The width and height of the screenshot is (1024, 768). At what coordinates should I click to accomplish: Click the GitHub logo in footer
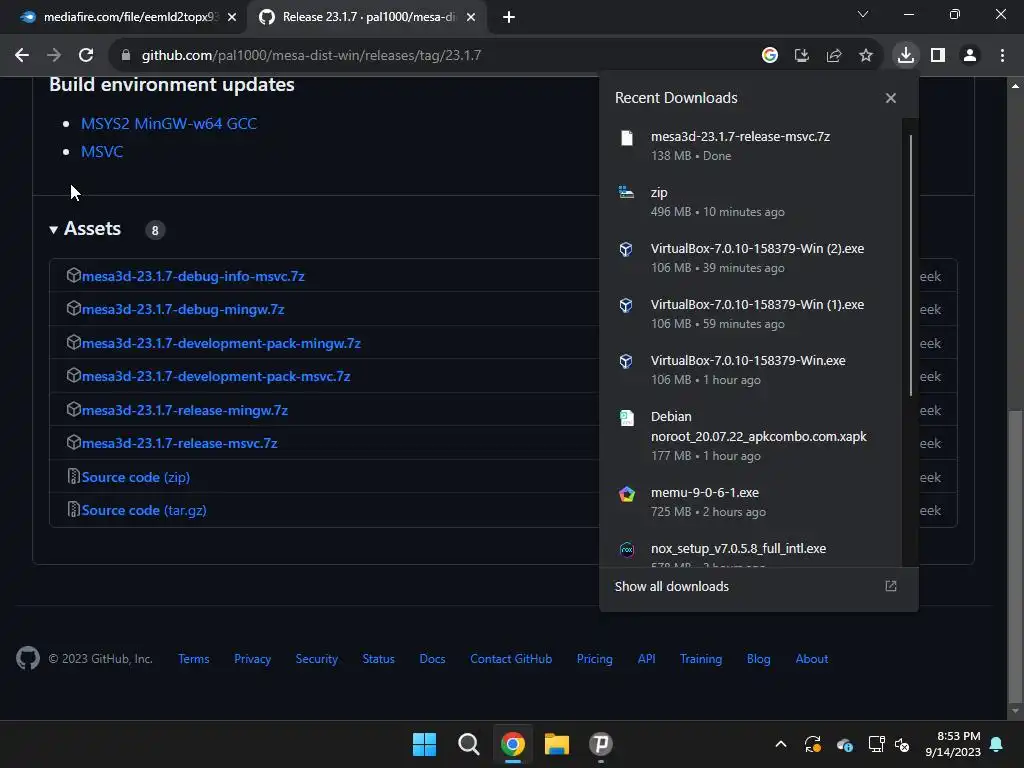pyautogui.click(x=28, y=658)
